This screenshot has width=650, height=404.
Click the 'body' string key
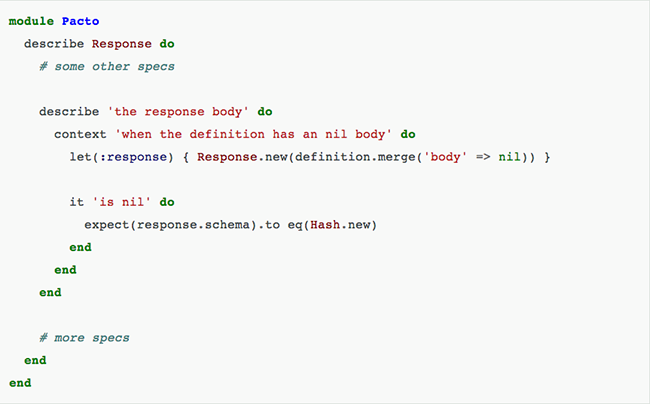point(425,157)
